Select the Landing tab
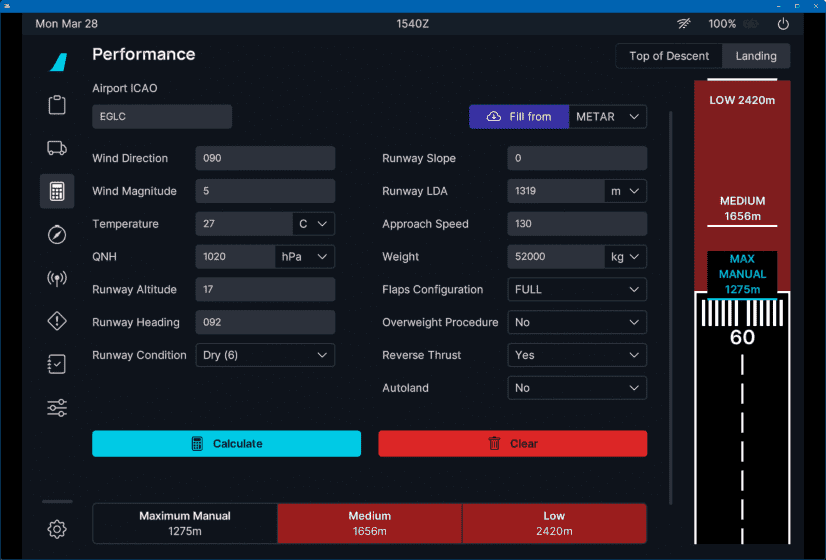Image resolution: width=826 pixels, height=560 pixels. 756,56
